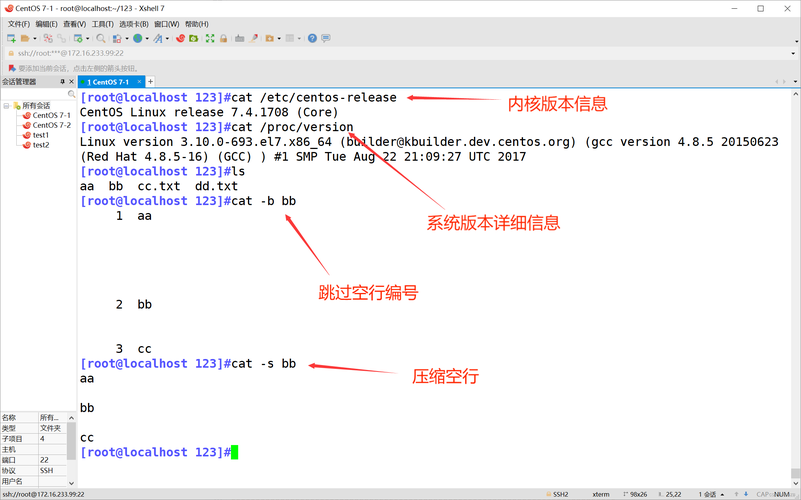801x500 pixels.
Task: Click the grey up arrow in status bar
Action: (x=736, y=494)
